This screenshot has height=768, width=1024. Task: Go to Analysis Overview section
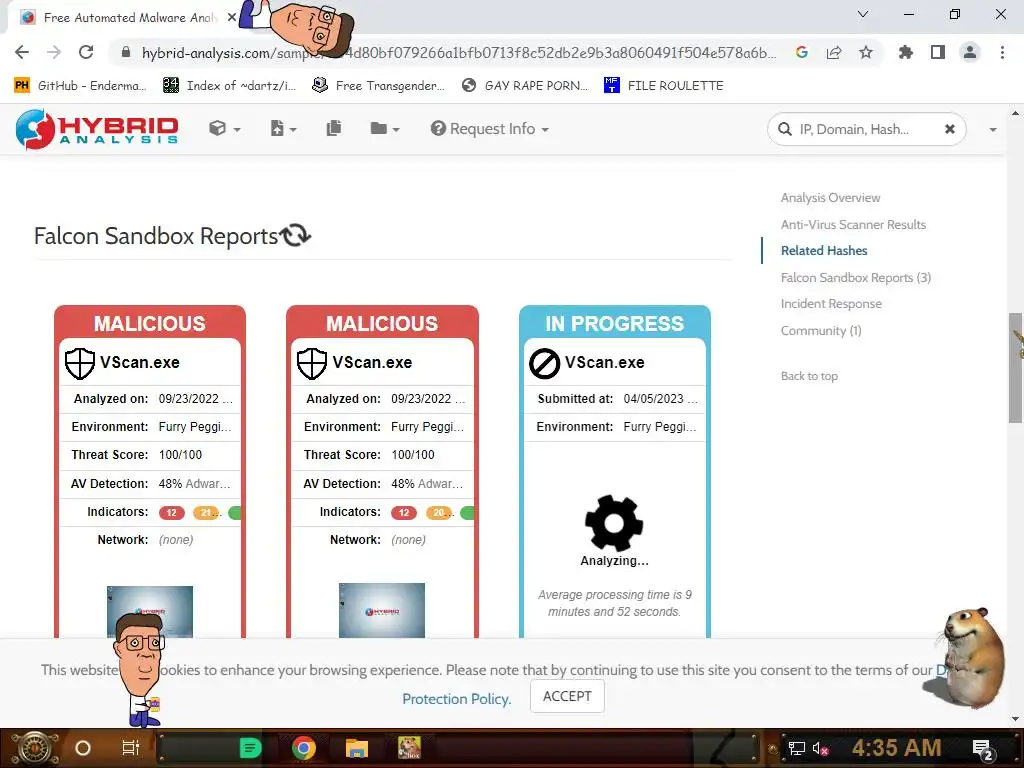830,197
